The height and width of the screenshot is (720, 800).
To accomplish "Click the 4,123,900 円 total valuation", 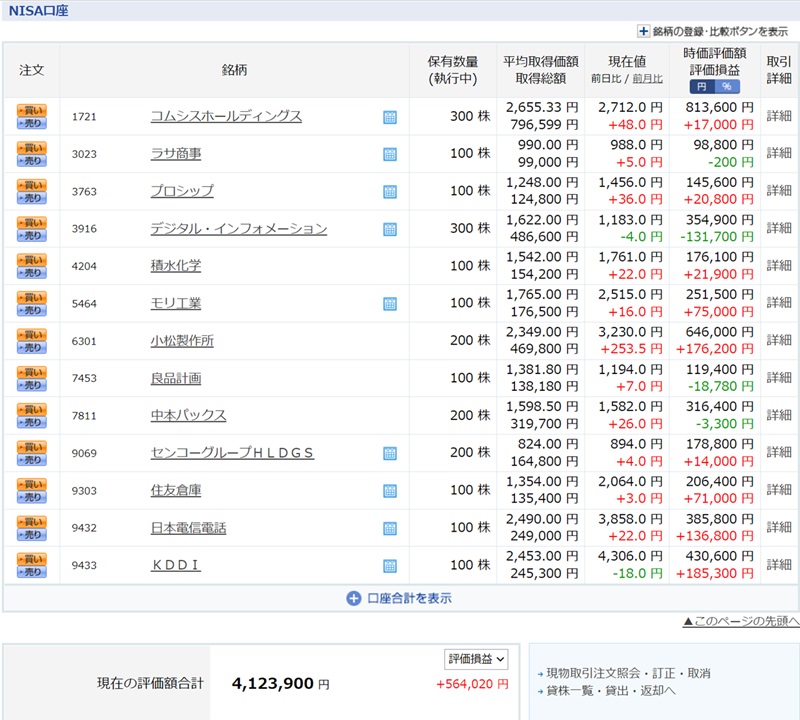I will click(x=281, y=683).
